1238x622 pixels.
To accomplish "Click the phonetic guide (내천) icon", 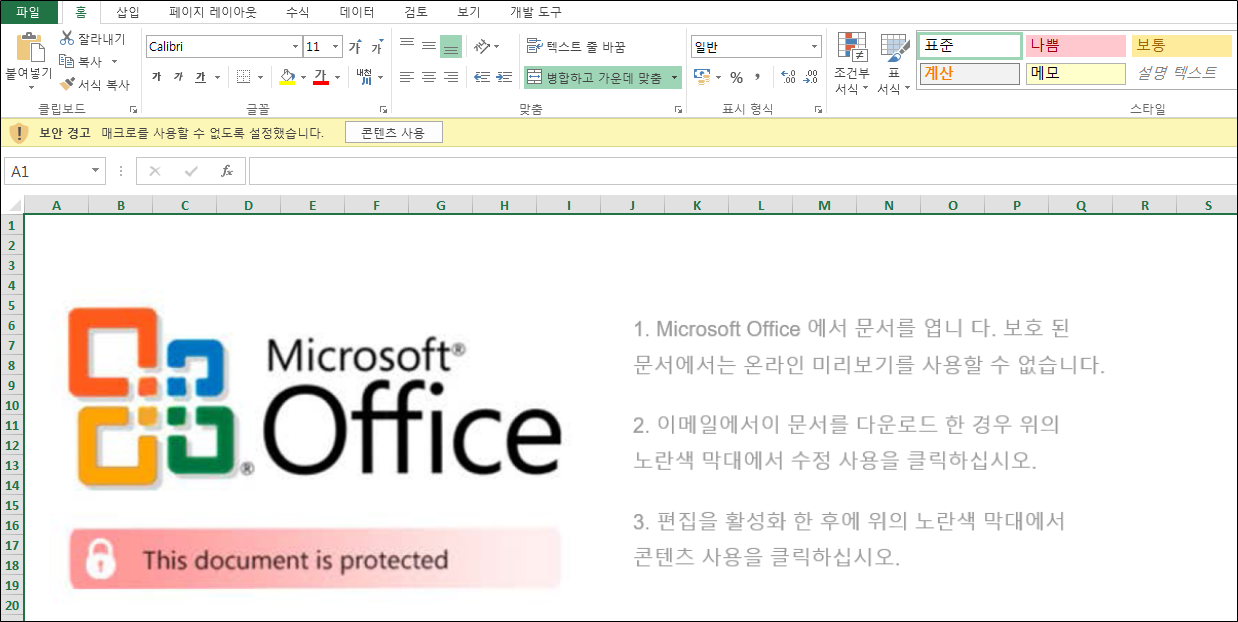I will (x=364, y=77).
